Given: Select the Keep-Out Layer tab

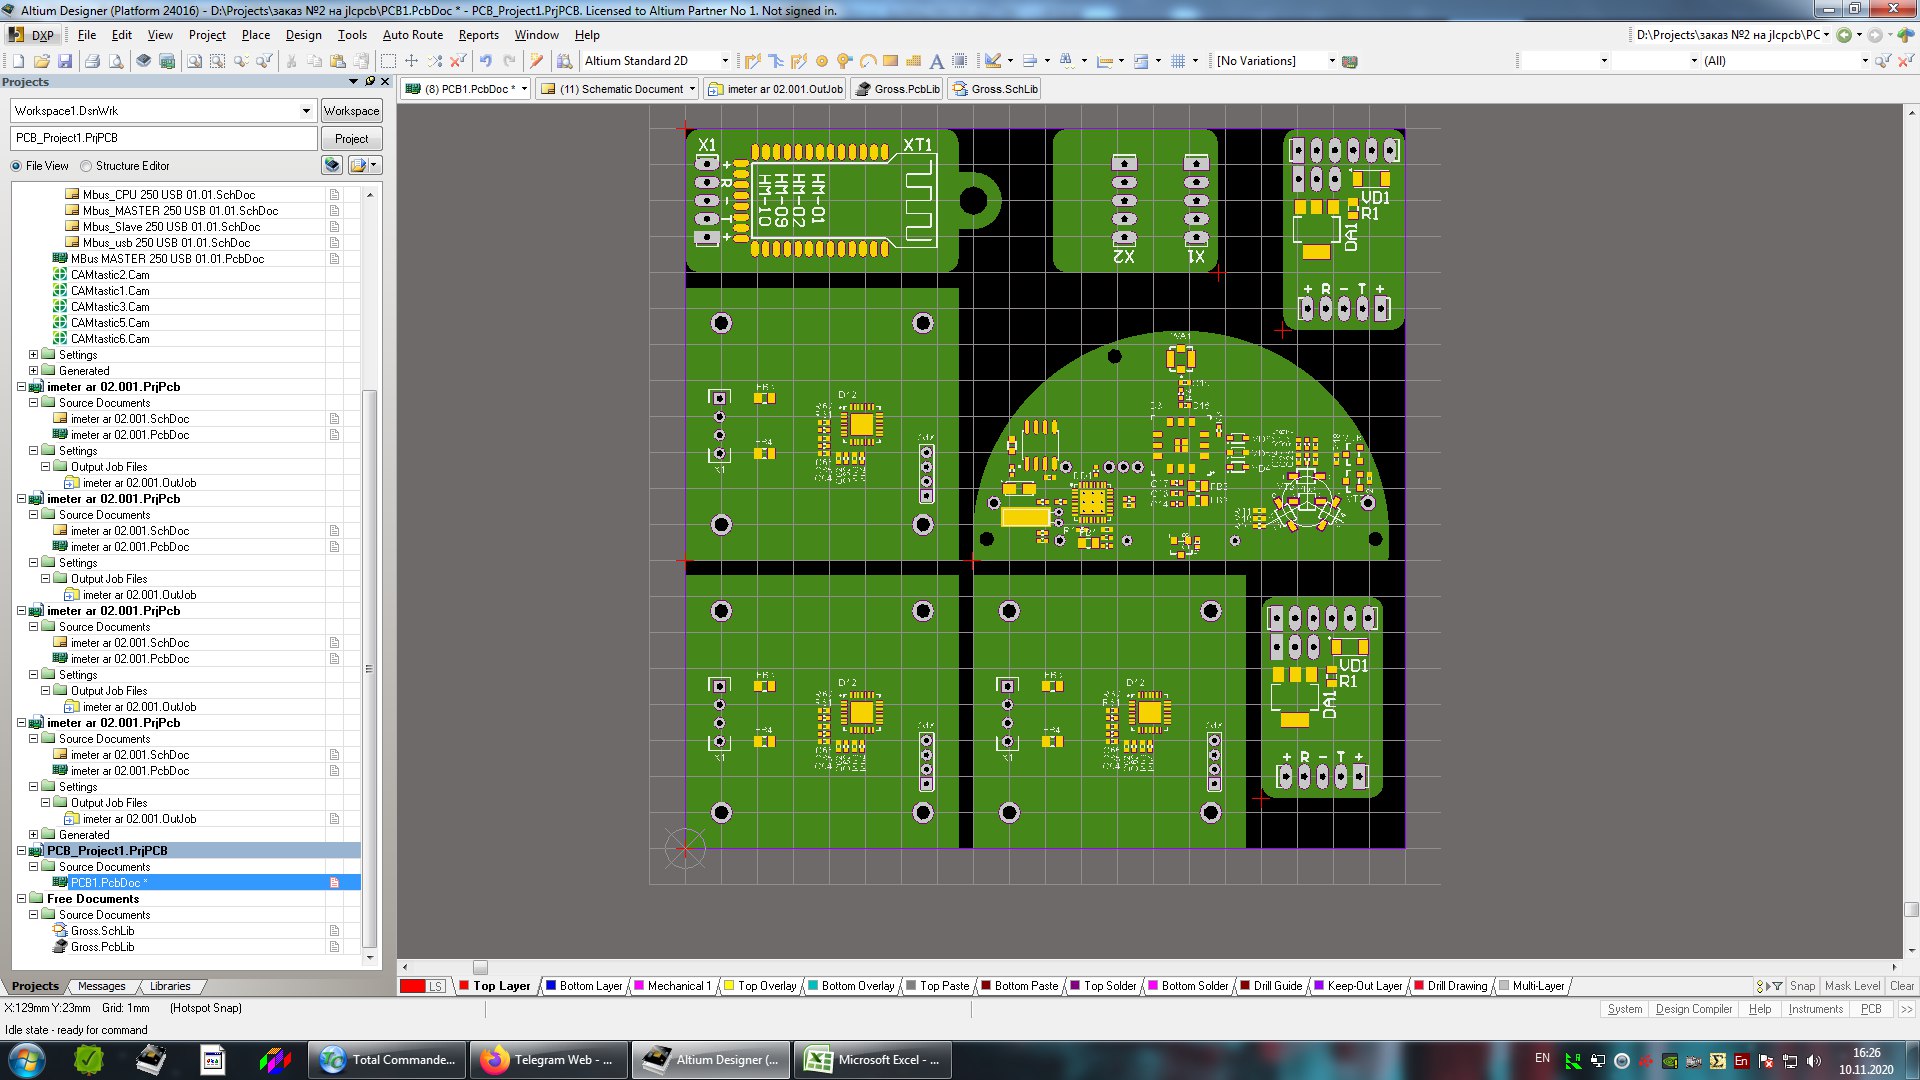Looking at the screenshot, I should click(1357, 986).
